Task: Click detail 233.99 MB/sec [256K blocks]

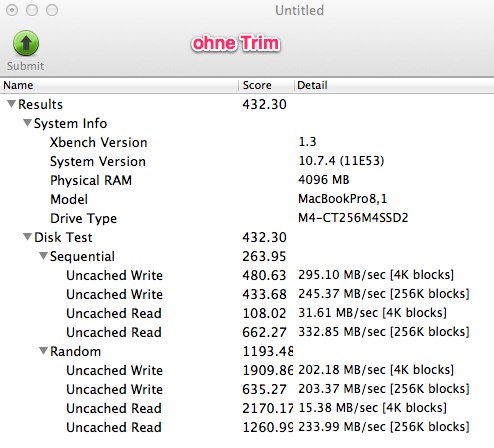Action: 384,427
